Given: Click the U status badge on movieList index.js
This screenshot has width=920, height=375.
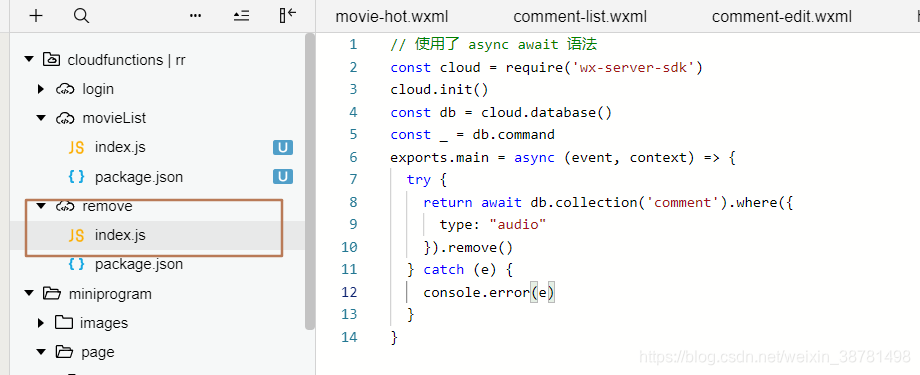Looking at the screenshot, I should tap(283, 148).
